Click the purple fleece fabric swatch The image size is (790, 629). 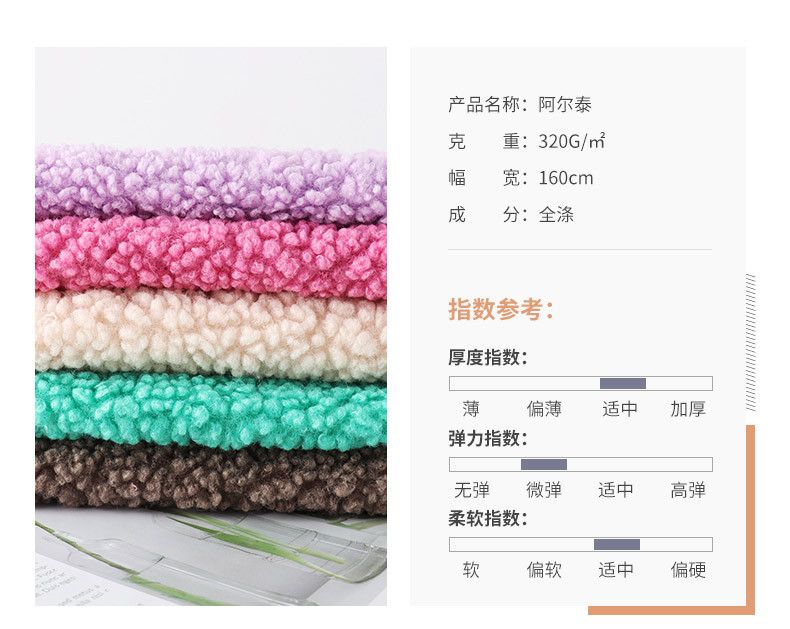tap(211, 182)
